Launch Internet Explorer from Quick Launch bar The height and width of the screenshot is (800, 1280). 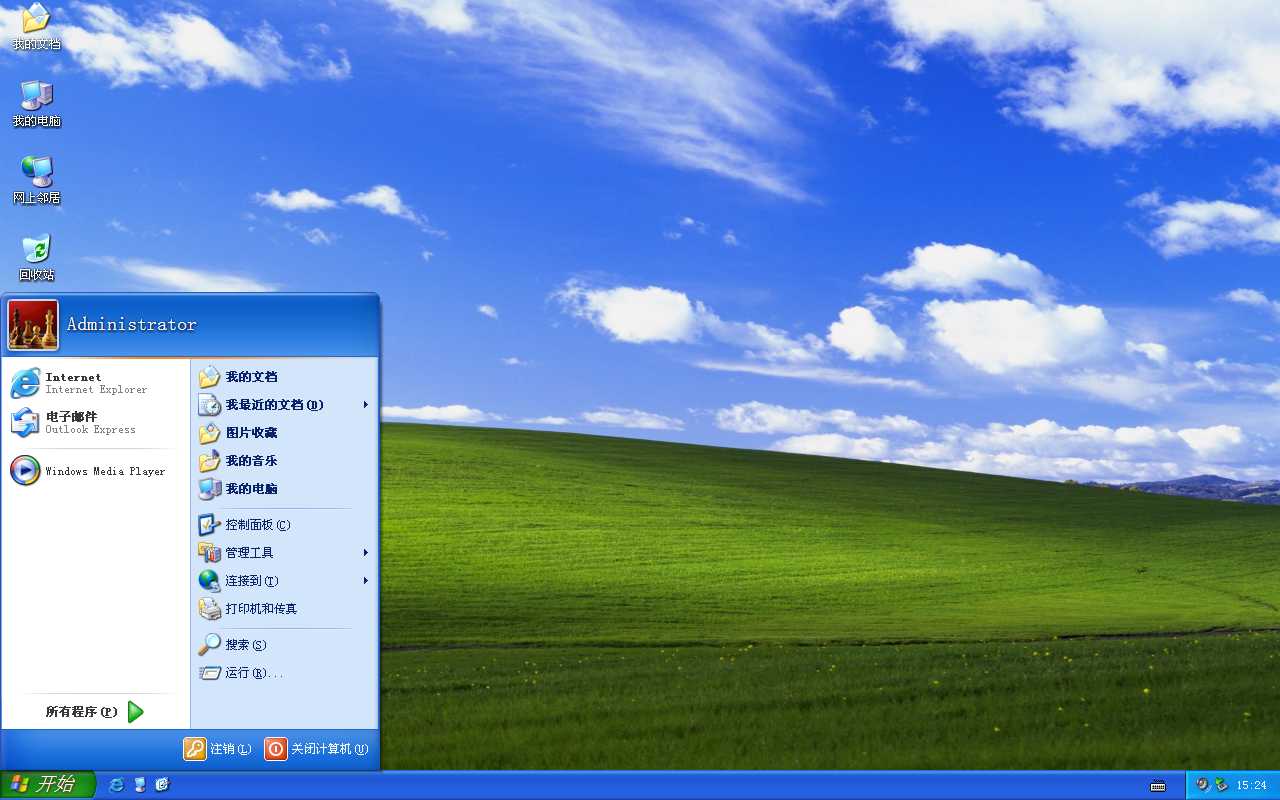(x=117, y=785)
